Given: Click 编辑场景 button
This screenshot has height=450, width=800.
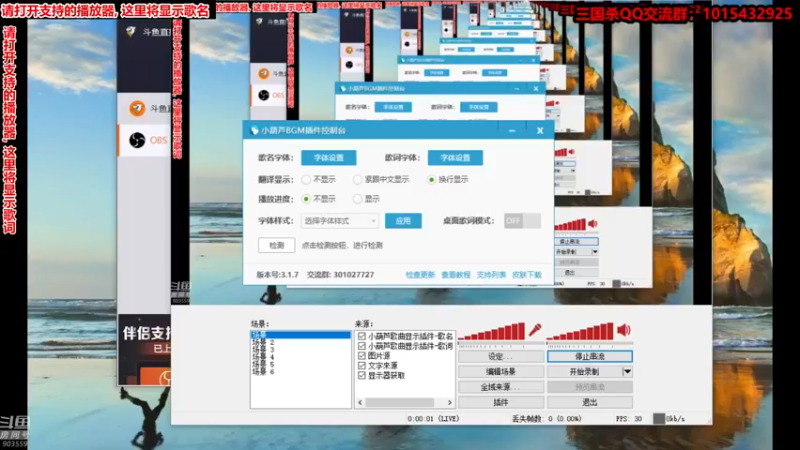Looking at the screenshot, I should pos(501,371).
